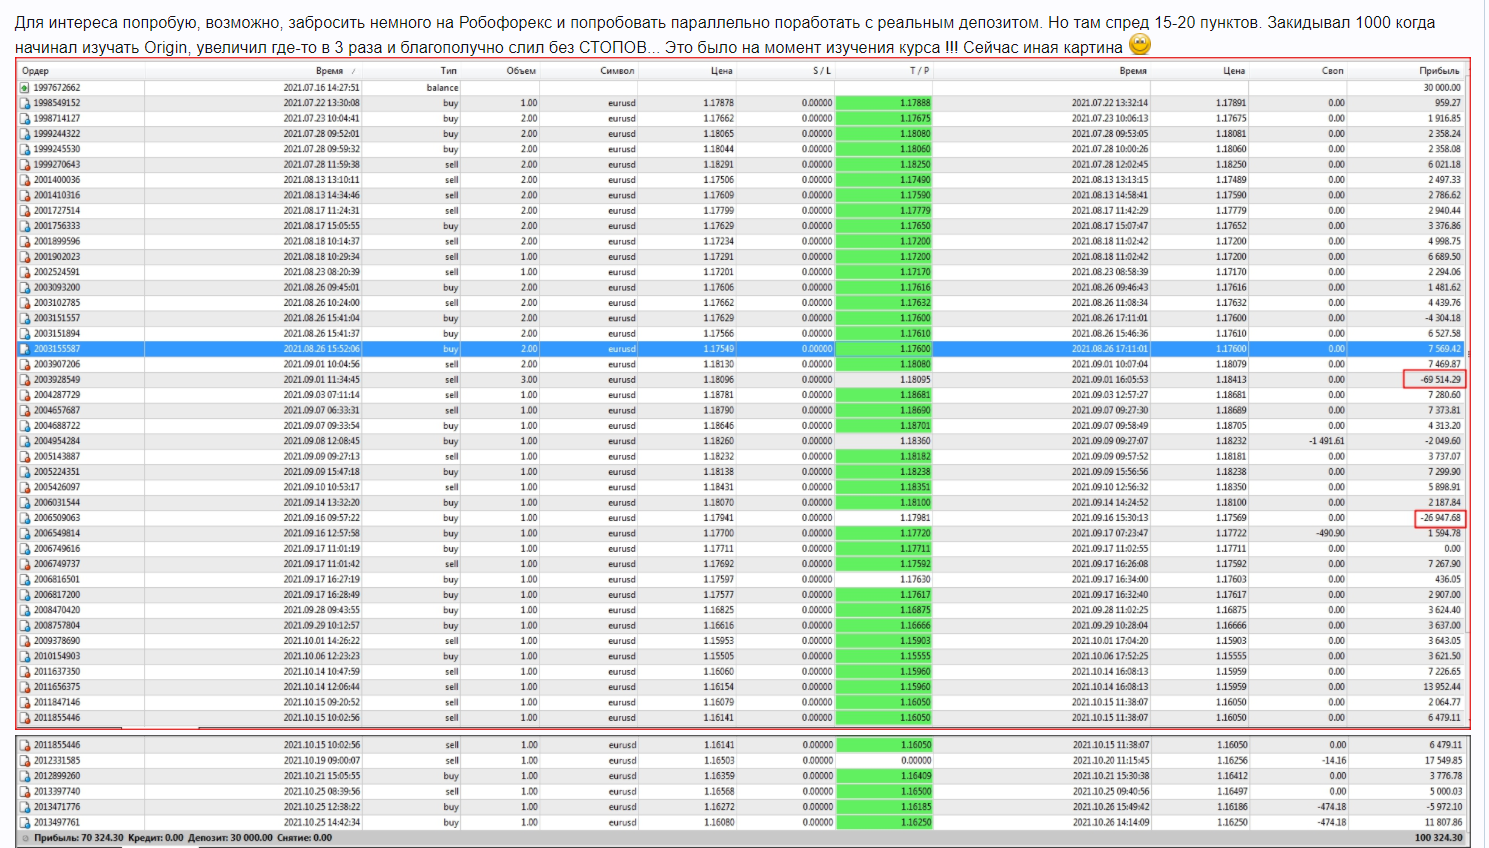Click the icon of highlighted order 2003155587

(x=25, y=349)
